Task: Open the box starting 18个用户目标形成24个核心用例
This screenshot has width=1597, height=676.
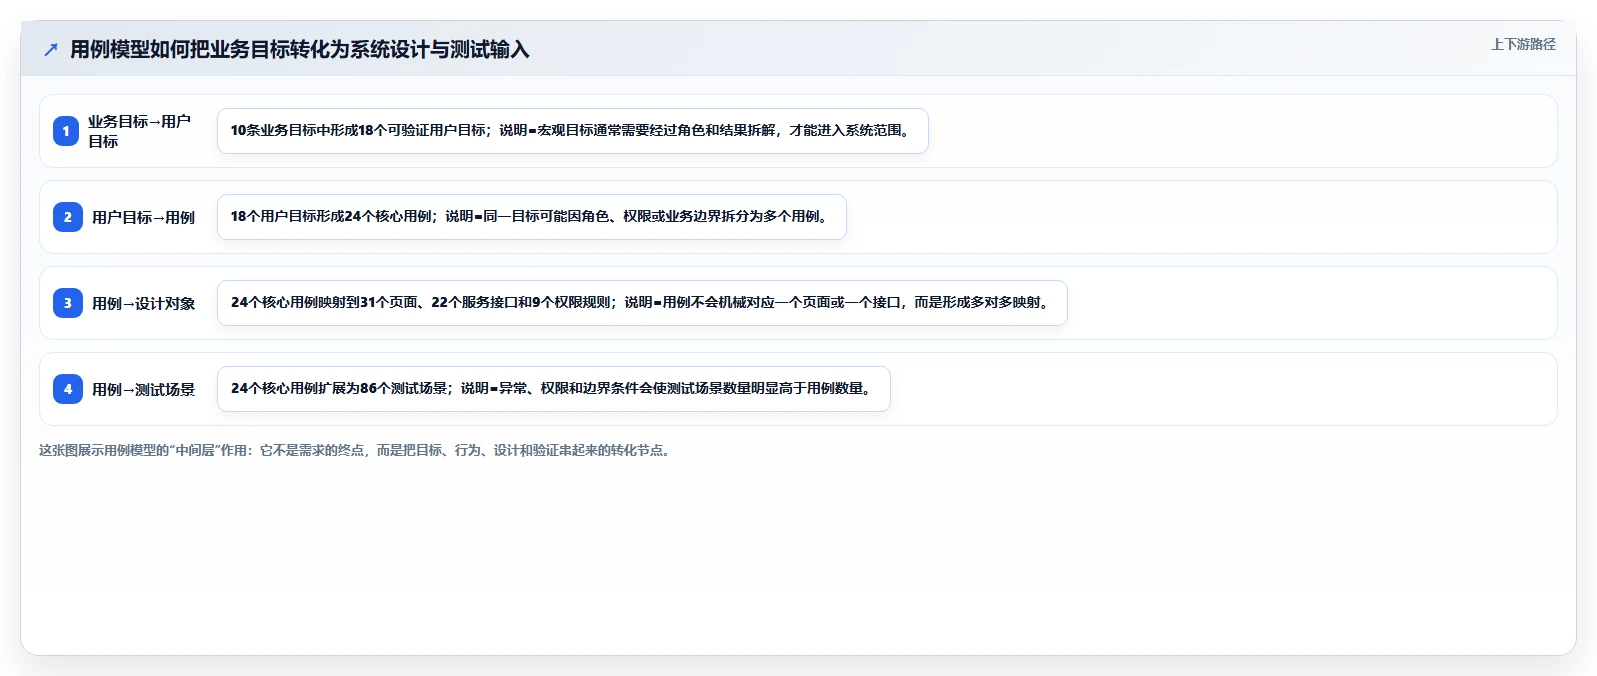Action: 532,217
